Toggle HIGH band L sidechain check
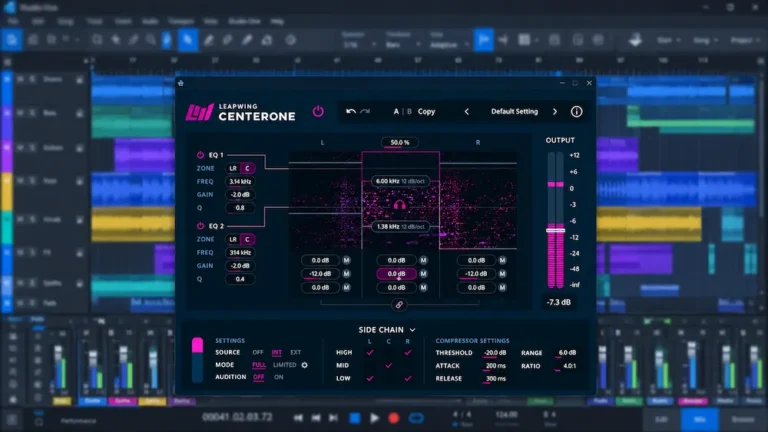The height and width of the screenshot is (432, 768). tap(370, 352)
